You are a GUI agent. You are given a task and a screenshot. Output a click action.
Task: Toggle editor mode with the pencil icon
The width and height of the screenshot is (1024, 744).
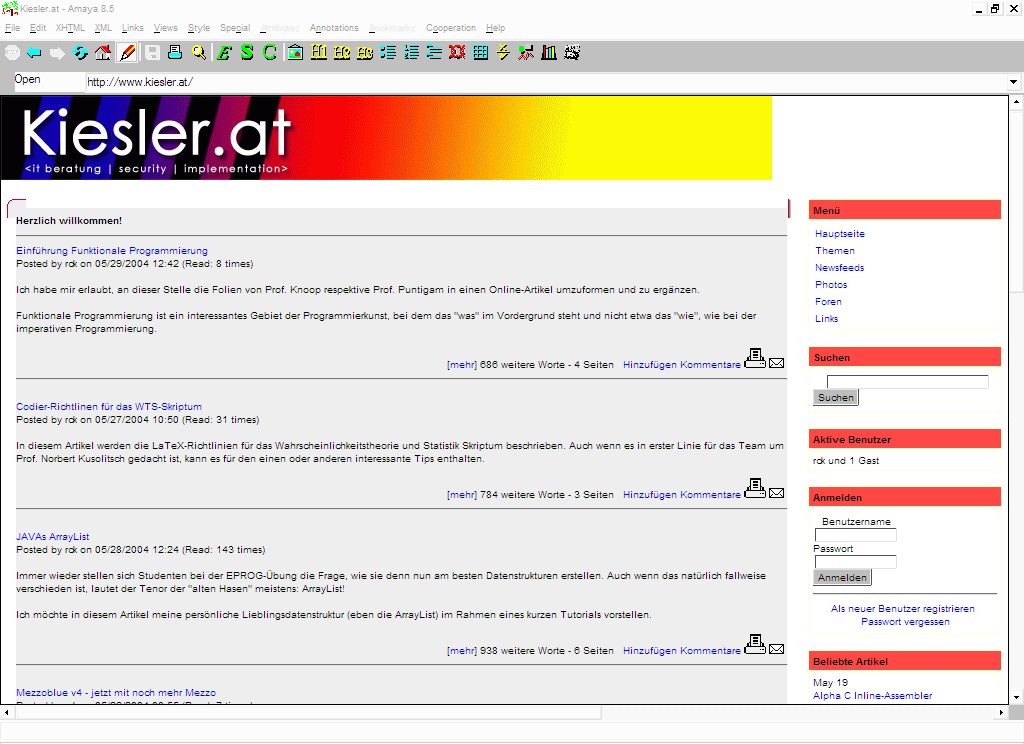[x=128, y=53]
